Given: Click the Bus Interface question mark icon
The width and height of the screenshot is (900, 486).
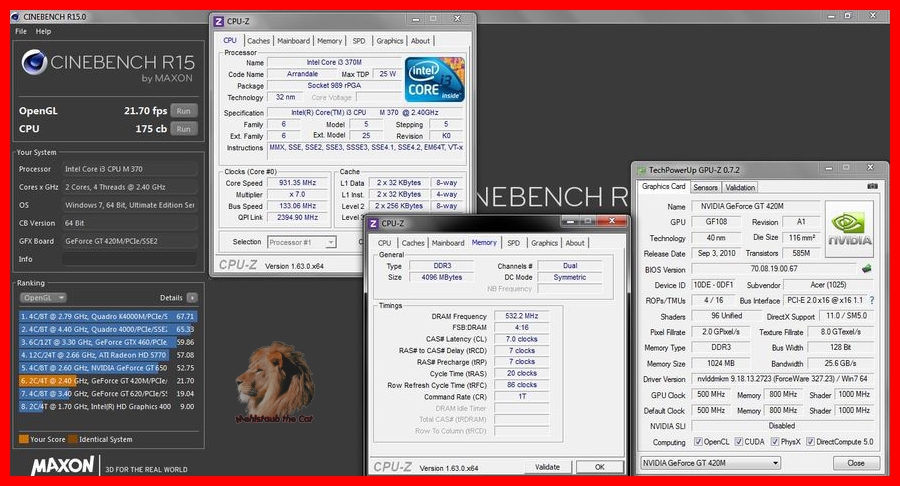Looking at the screenshot, I should (x=872, y=300).
